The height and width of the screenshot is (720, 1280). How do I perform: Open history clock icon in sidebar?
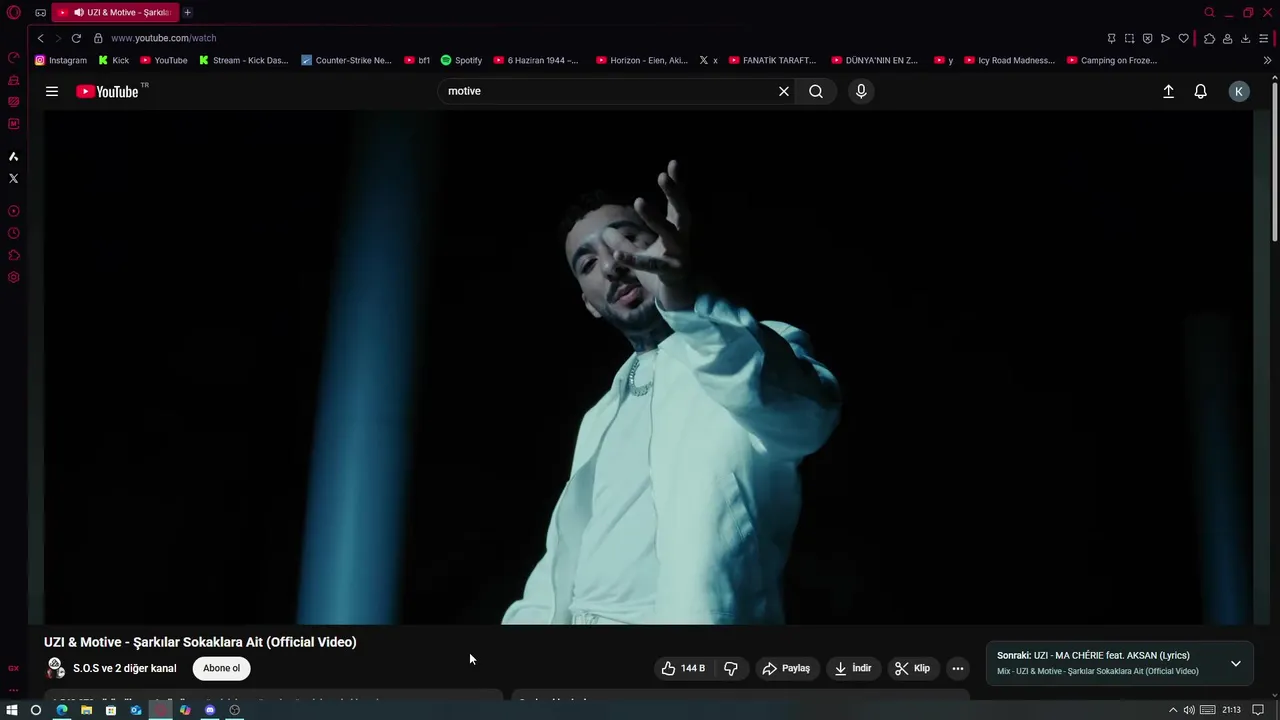click(x=14, y=233)
